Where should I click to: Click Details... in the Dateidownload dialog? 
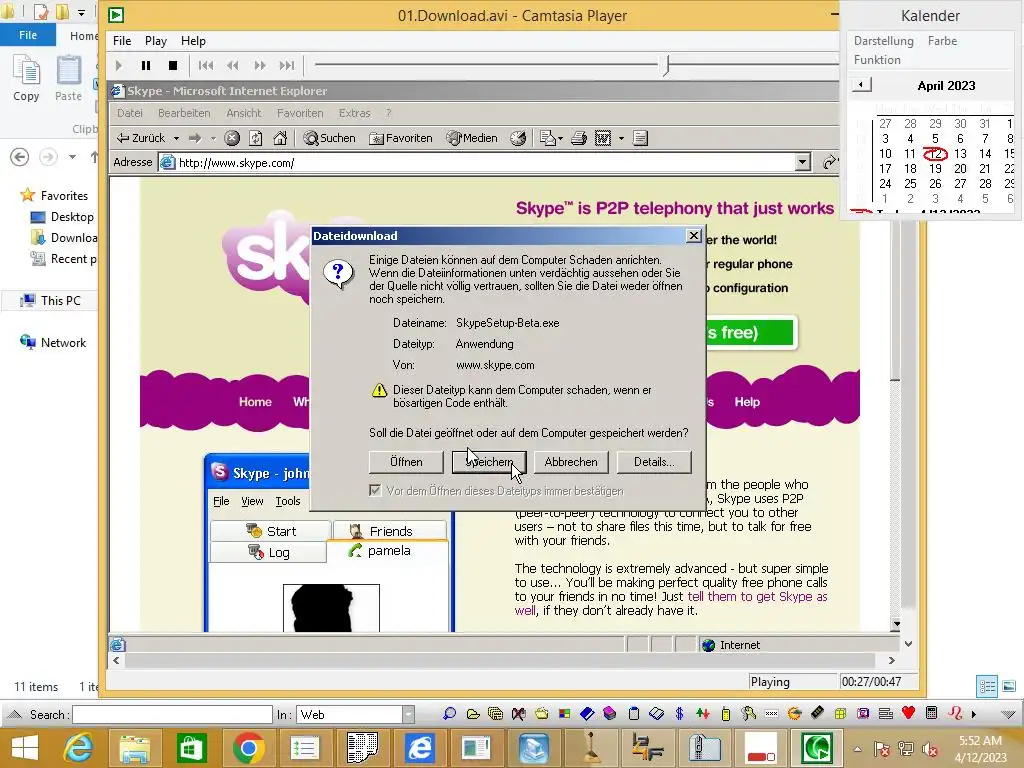[654, 462]
